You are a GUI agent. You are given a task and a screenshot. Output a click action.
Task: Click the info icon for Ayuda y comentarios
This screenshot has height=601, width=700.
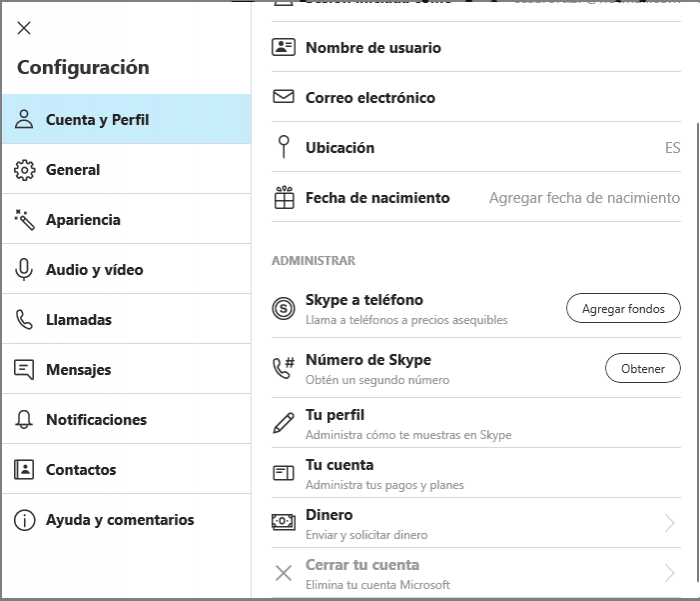pyautogui.click(x=24, y=520)
